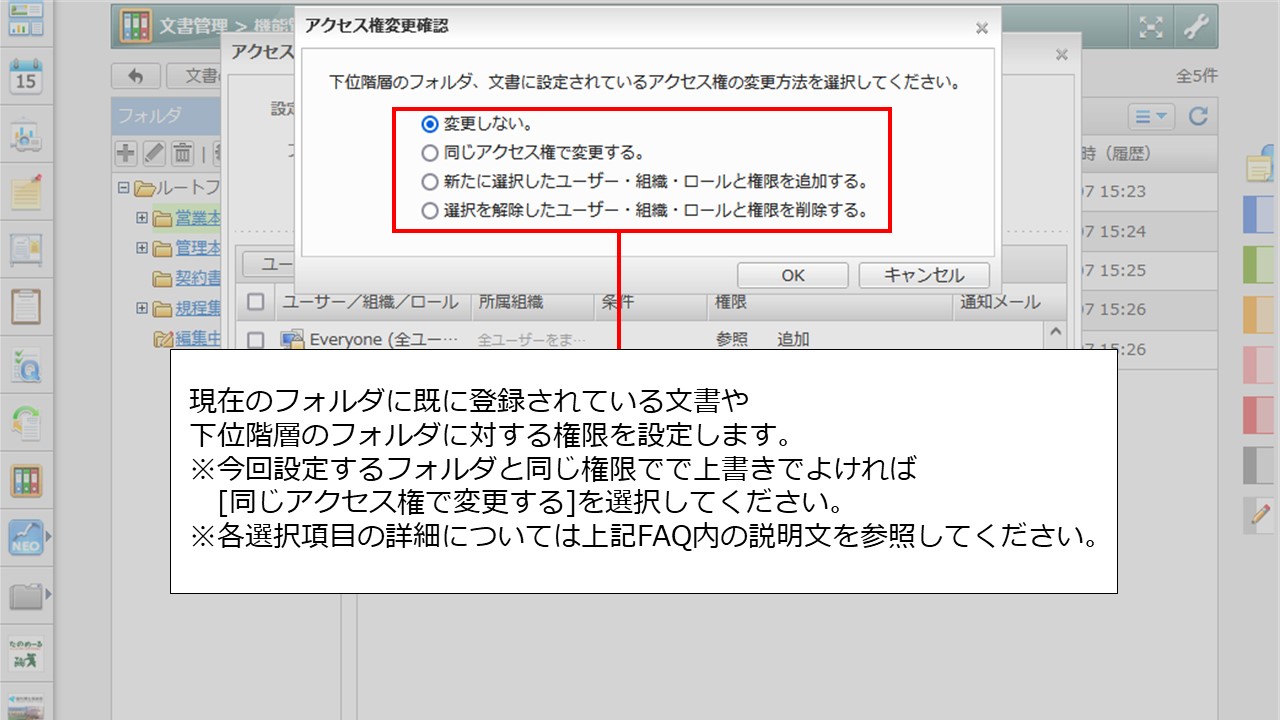1280x720 pixels.
Task: Toggle fullscreen with the expand icon
Action: click(1151, 28)
